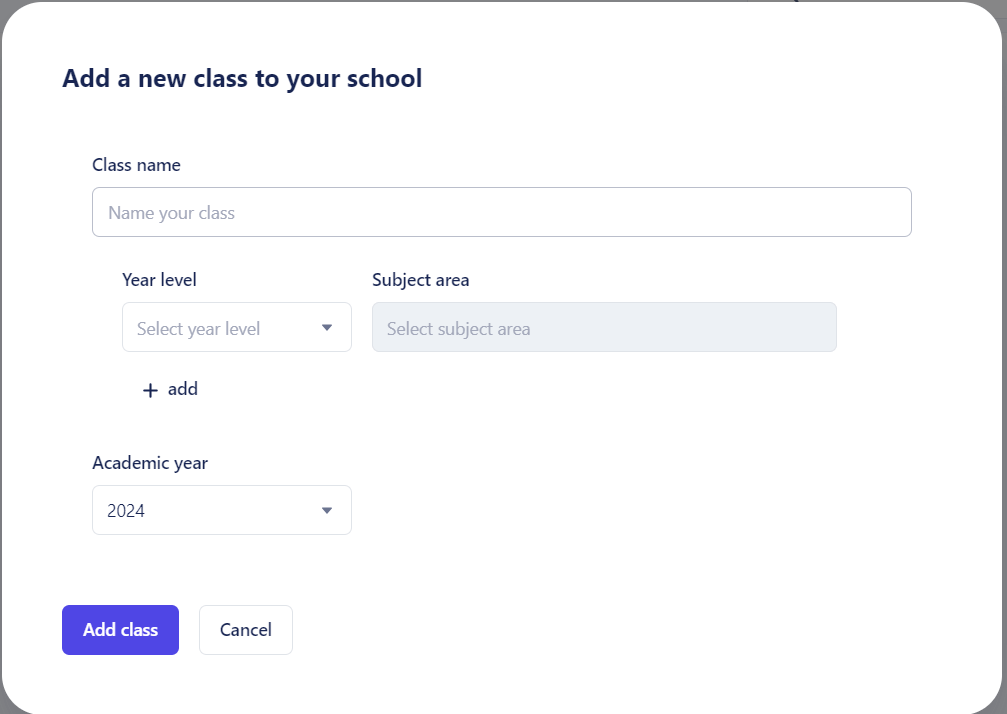Open the Select subject area field
Viewport: 1007px width, 714px height.
coord(604,327)
